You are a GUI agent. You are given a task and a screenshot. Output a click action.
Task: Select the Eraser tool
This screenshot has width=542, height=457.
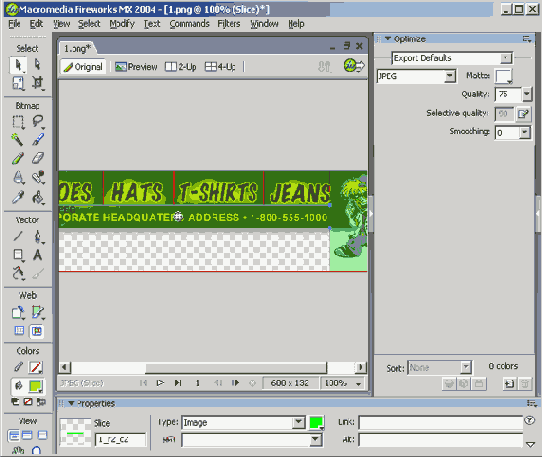(38, 158)
